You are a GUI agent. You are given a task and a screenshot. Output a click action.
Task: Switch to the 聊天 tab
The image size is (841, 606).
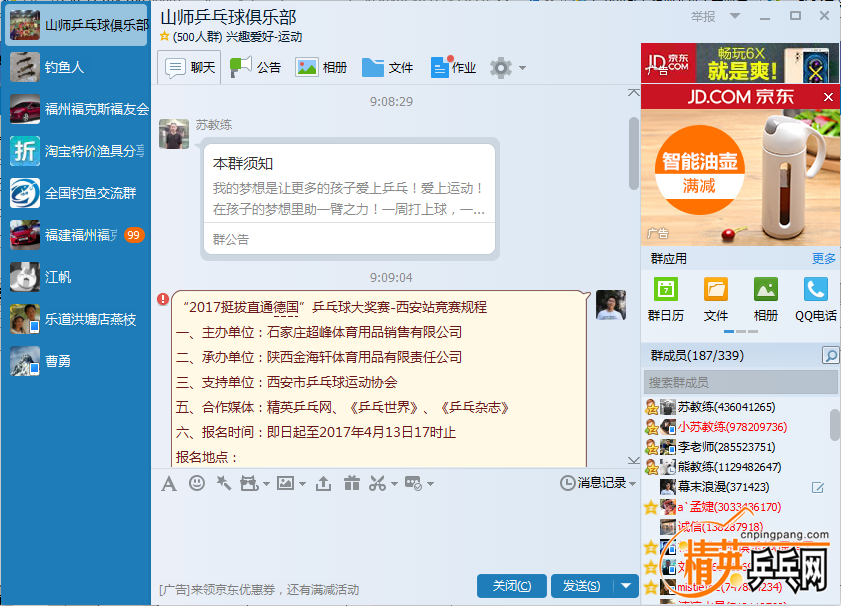point(189,68)
